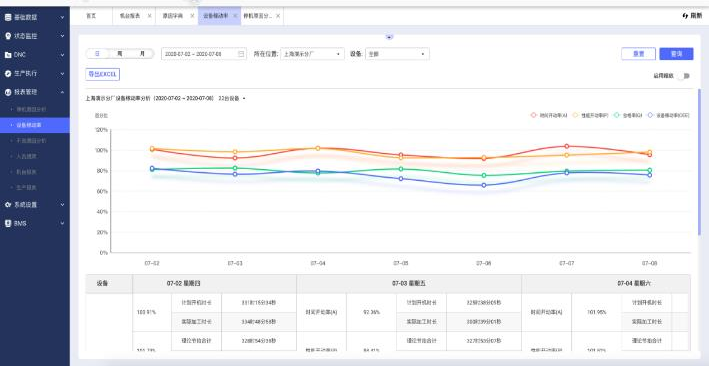Select the 日 (day) period option
This screenshot has height=366, width=709.
(97, 53)
